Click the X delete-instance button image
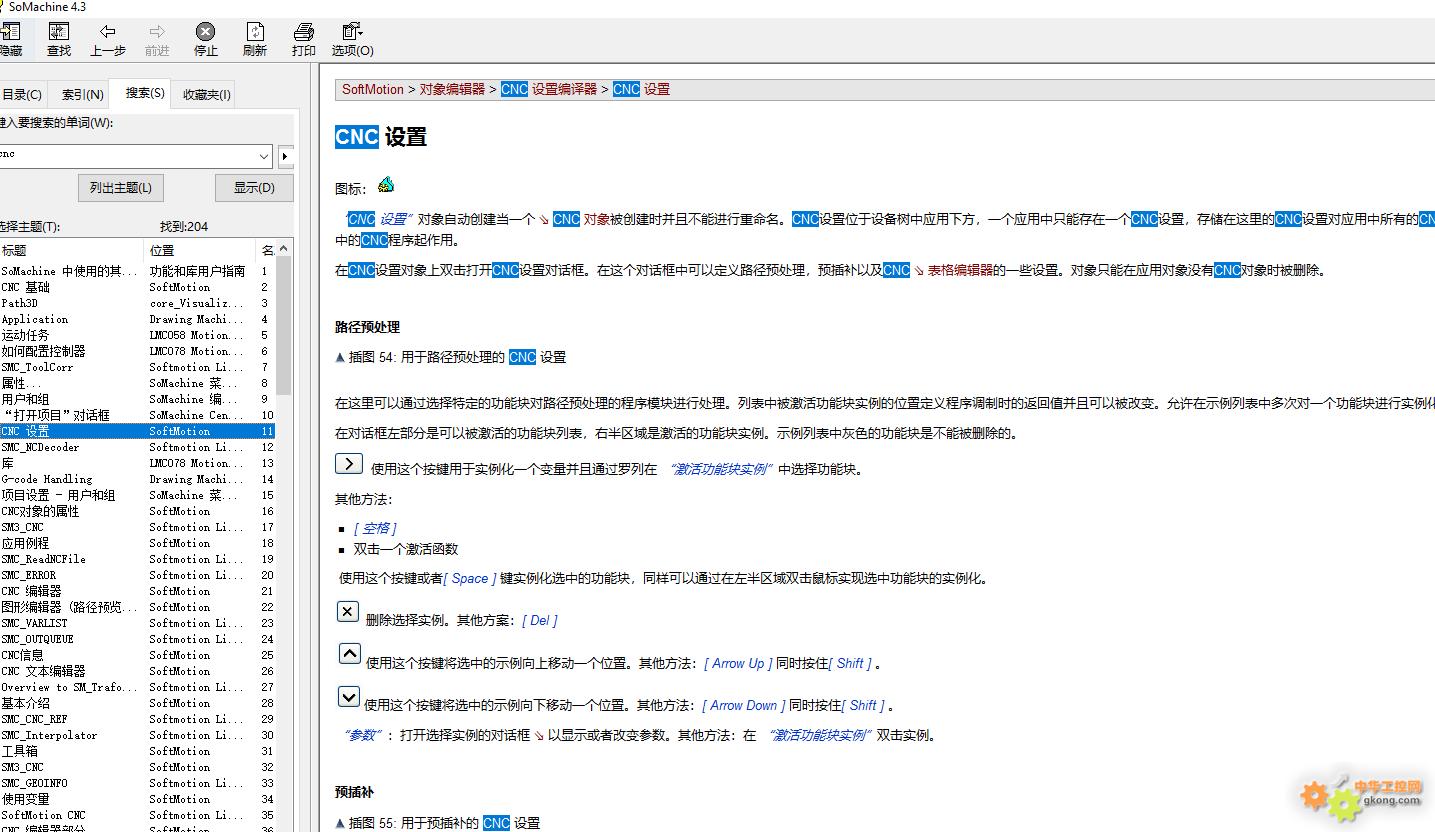 click(347, 611)
